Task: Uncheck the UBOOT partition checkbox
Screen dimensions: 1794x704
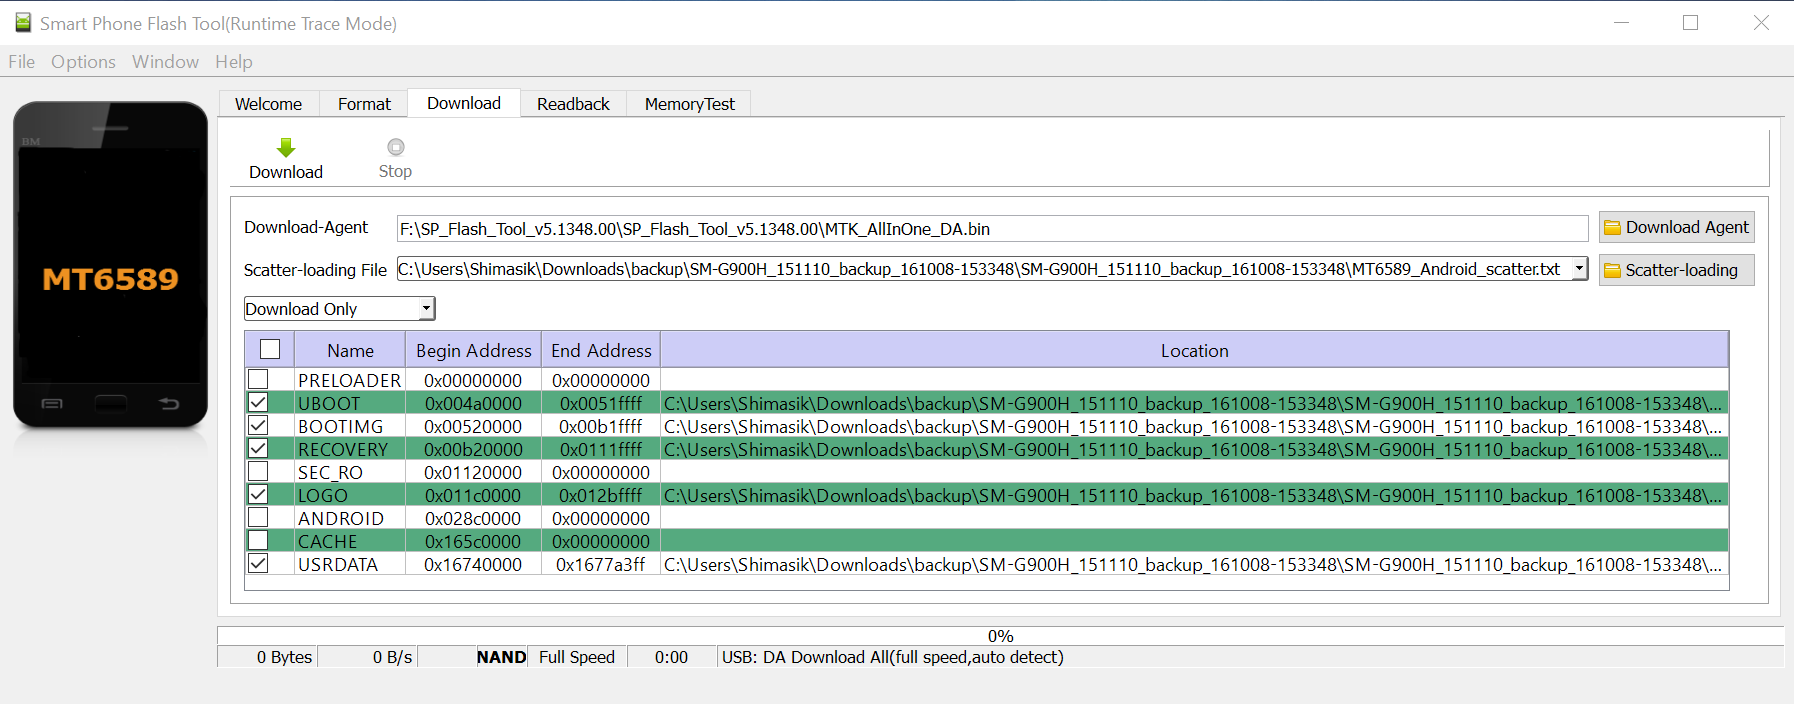Action: click(x=259, y=403)
